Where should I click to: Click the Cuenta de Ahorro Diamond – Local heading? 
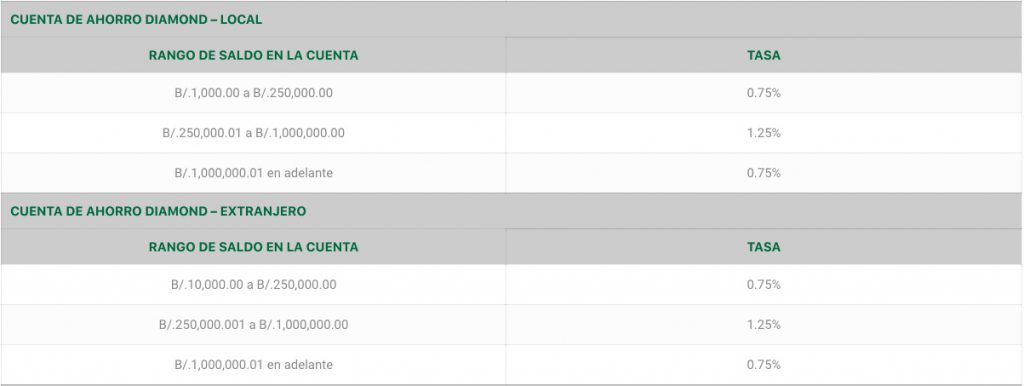tap(136, 20)
